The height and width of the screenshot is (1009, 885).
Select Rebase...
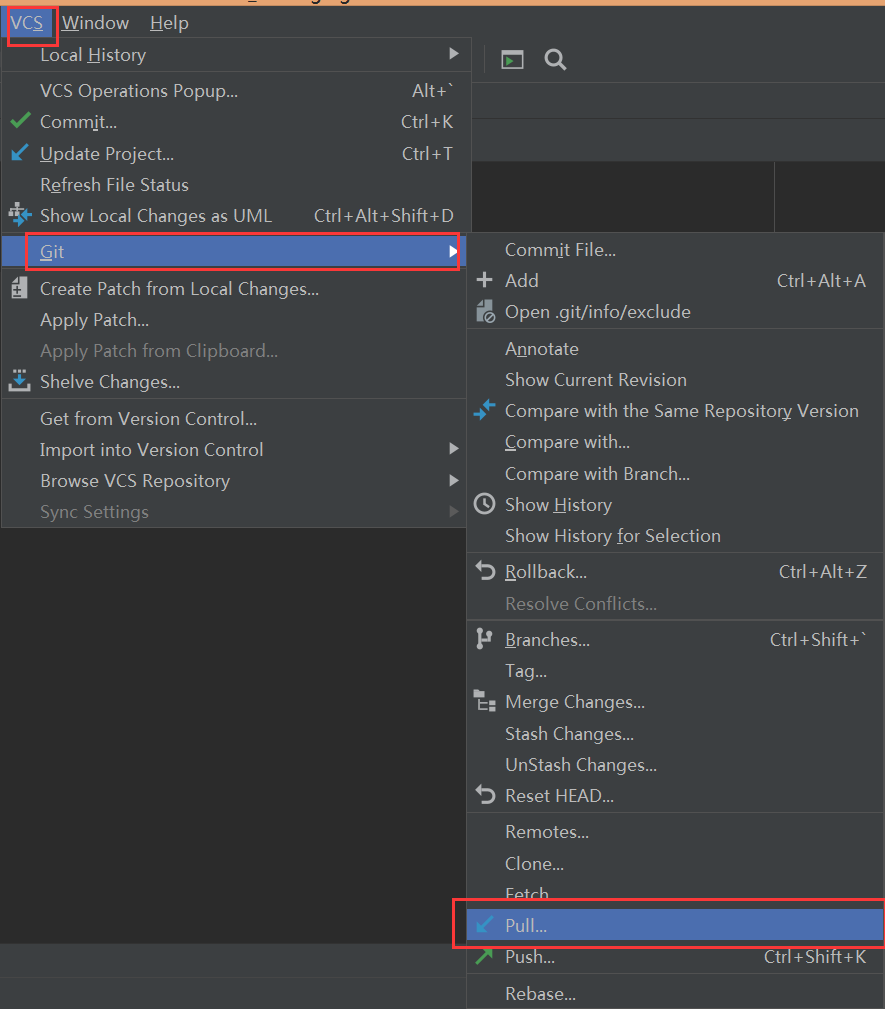point(675,994)
